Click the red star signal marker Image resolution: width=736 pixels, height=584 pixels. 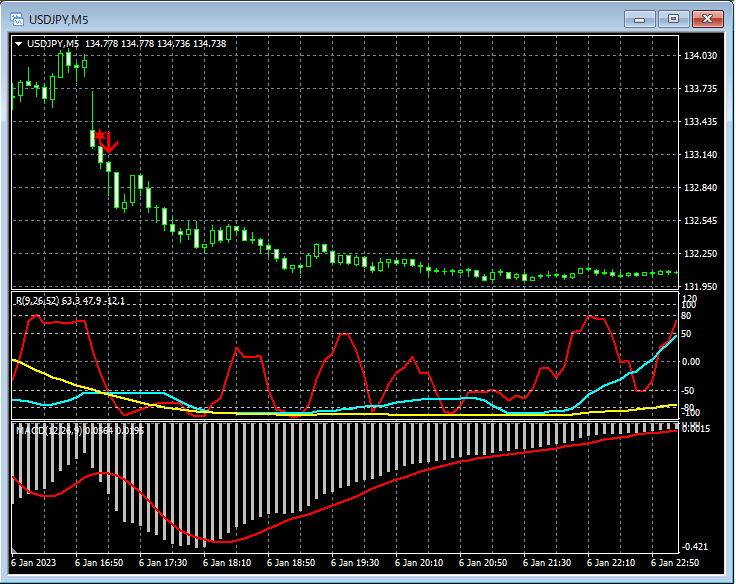click(x=100, y=136)
